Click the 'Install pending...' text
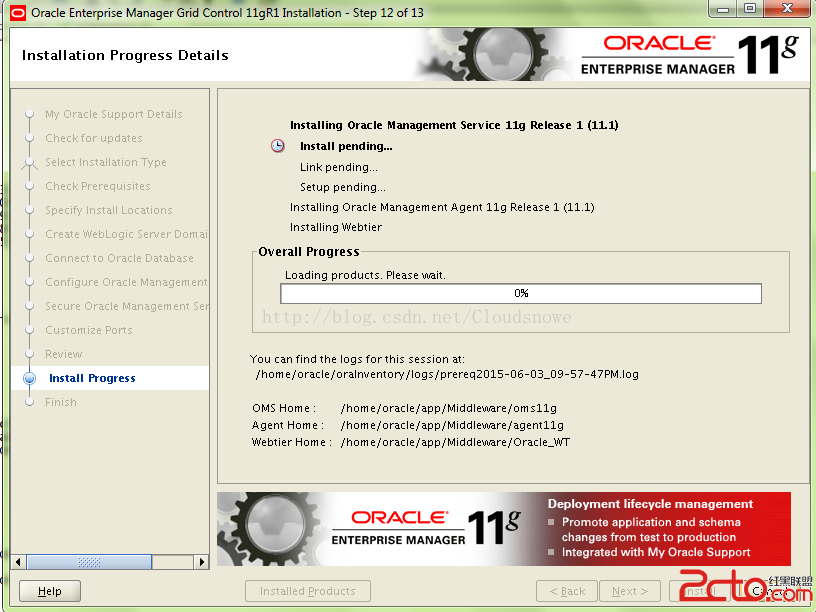816x612 pixels. (x=346, y=146)
